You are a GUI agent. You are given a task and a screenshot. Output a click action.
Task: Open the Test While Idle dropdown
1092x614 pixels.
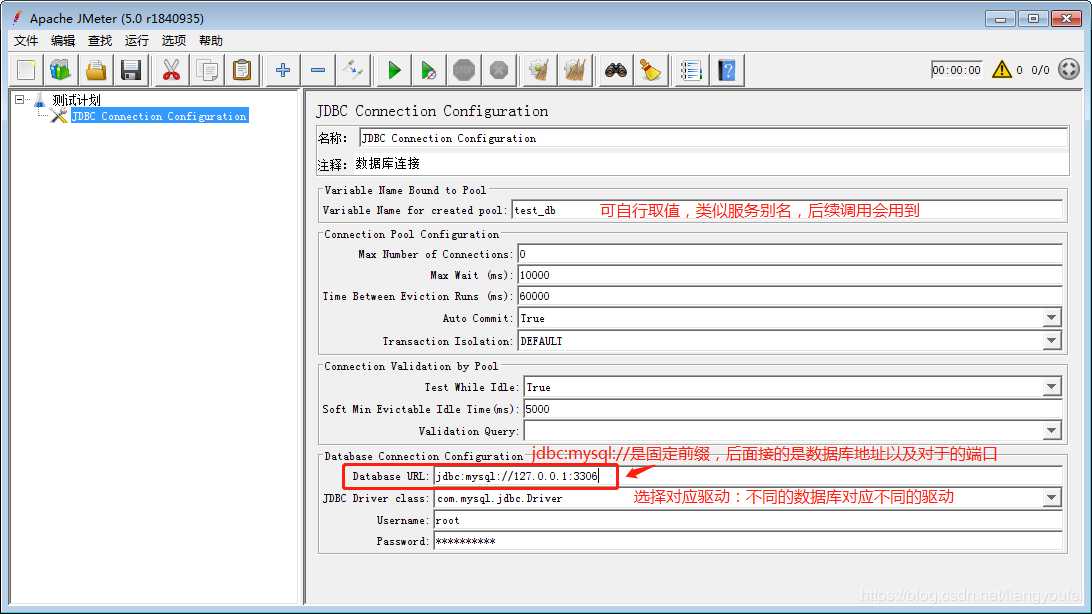[1051, 387]
